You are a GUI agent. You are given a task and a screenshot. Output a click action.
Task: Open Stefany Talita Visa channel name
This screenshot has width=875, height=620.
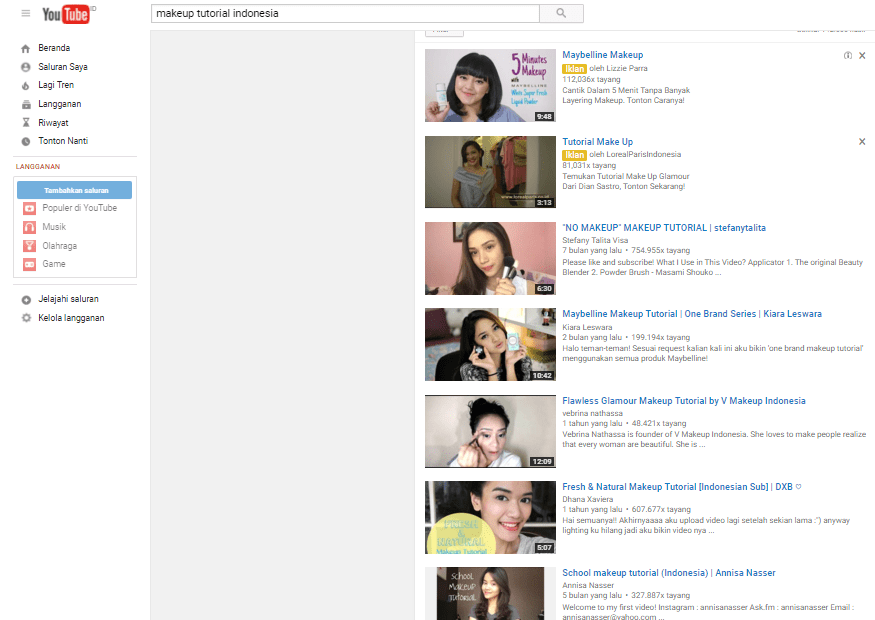[x=595, y=240]
